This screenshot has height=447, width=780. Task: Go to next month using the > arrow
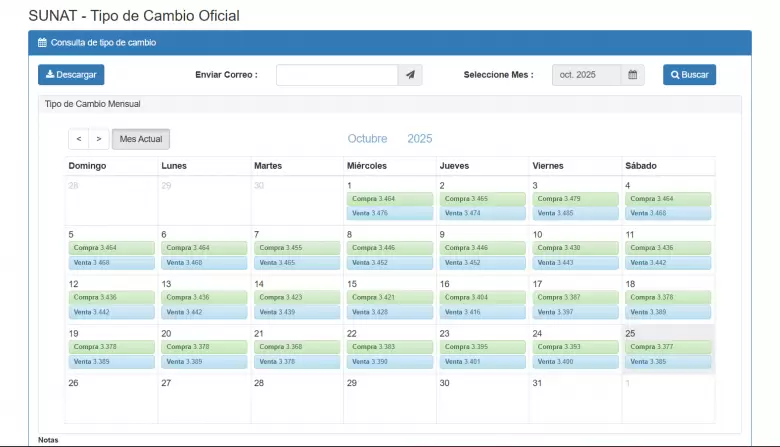tap(99, 139)
